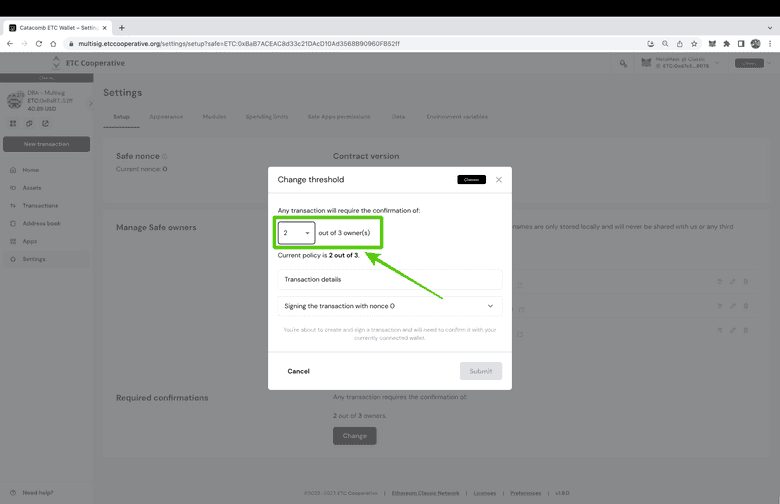The width and height of the screenshot is (780, 504).
Task: Click the browser share icon
Action: [680, 44]
